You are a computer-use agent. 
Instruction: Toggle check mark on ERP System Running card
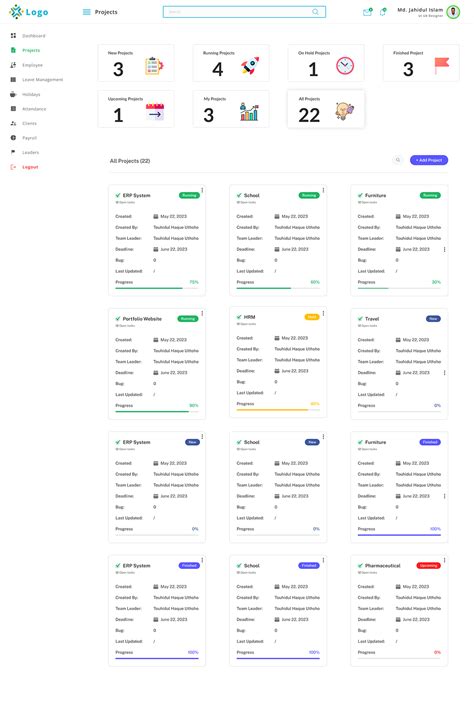(x=118, y=195)
